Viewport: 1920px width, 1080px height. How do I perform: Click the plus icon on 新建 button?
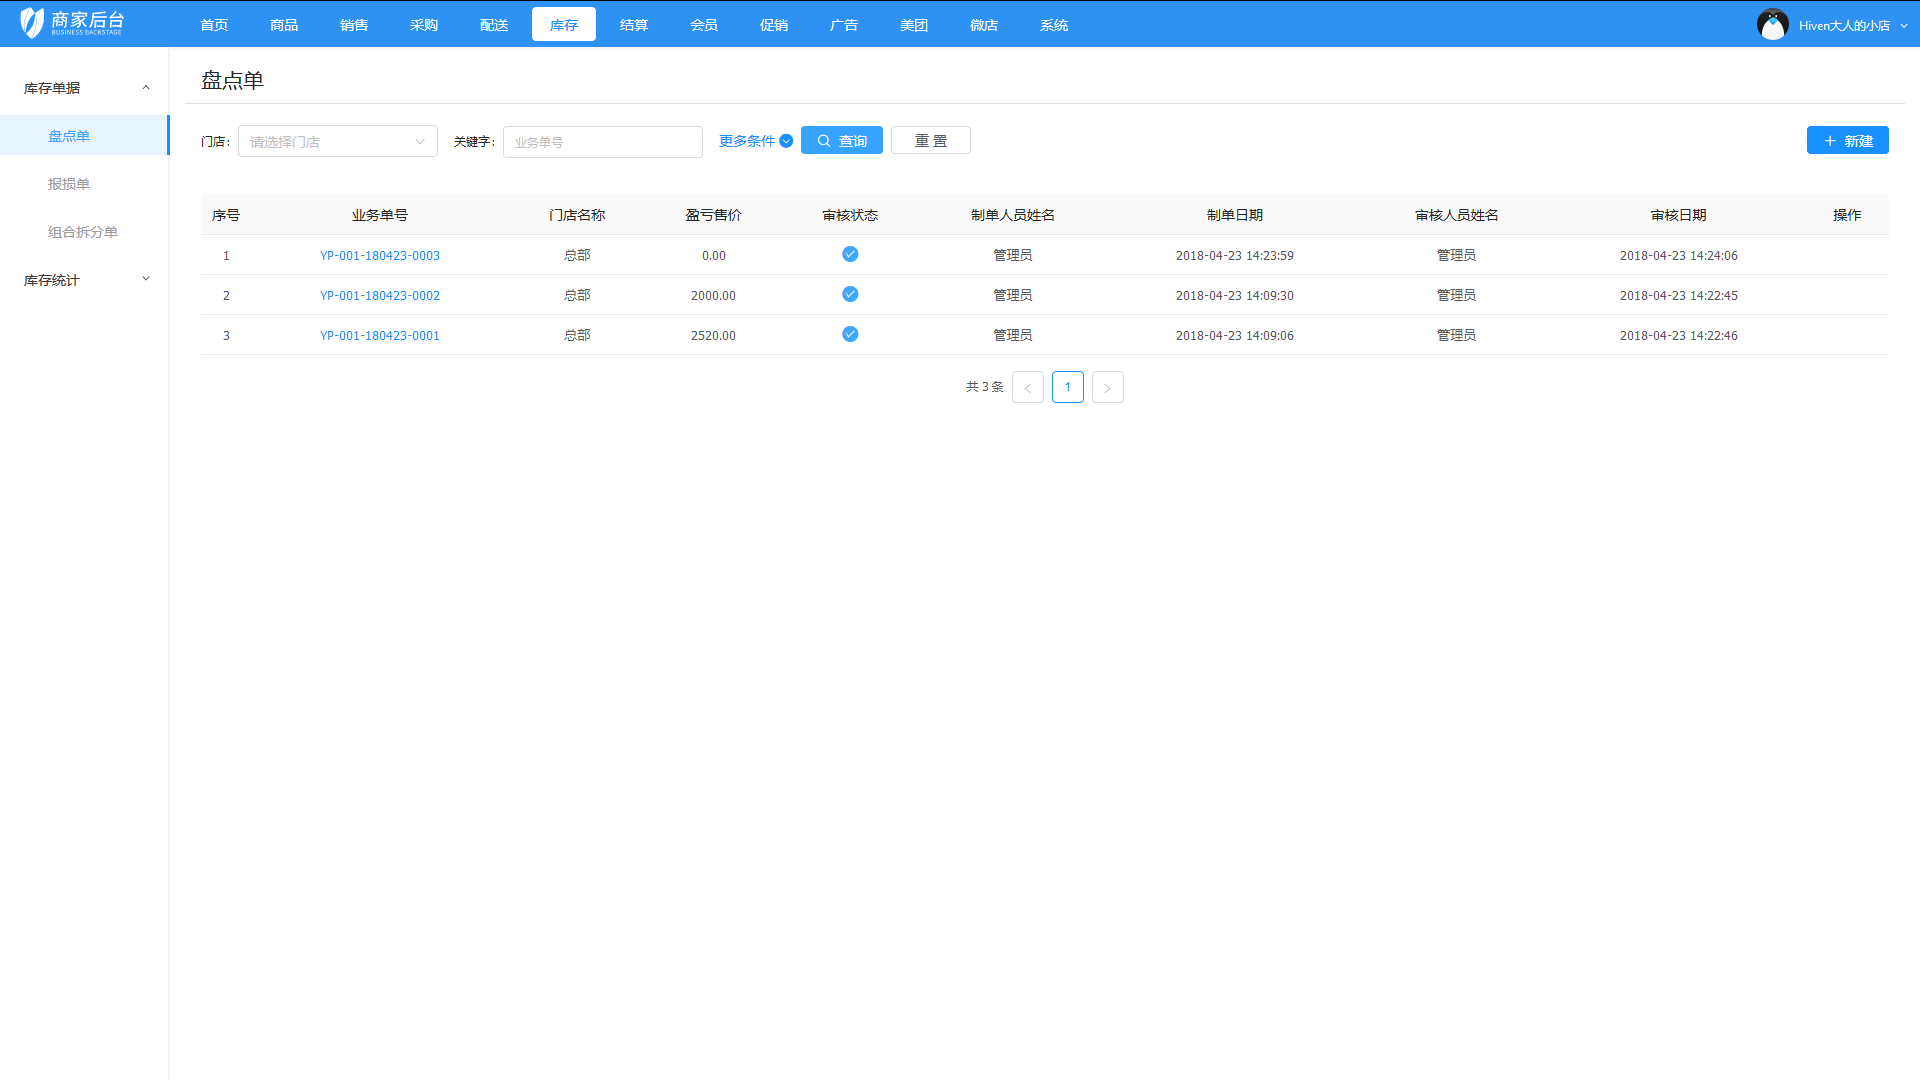(1830, 140)
